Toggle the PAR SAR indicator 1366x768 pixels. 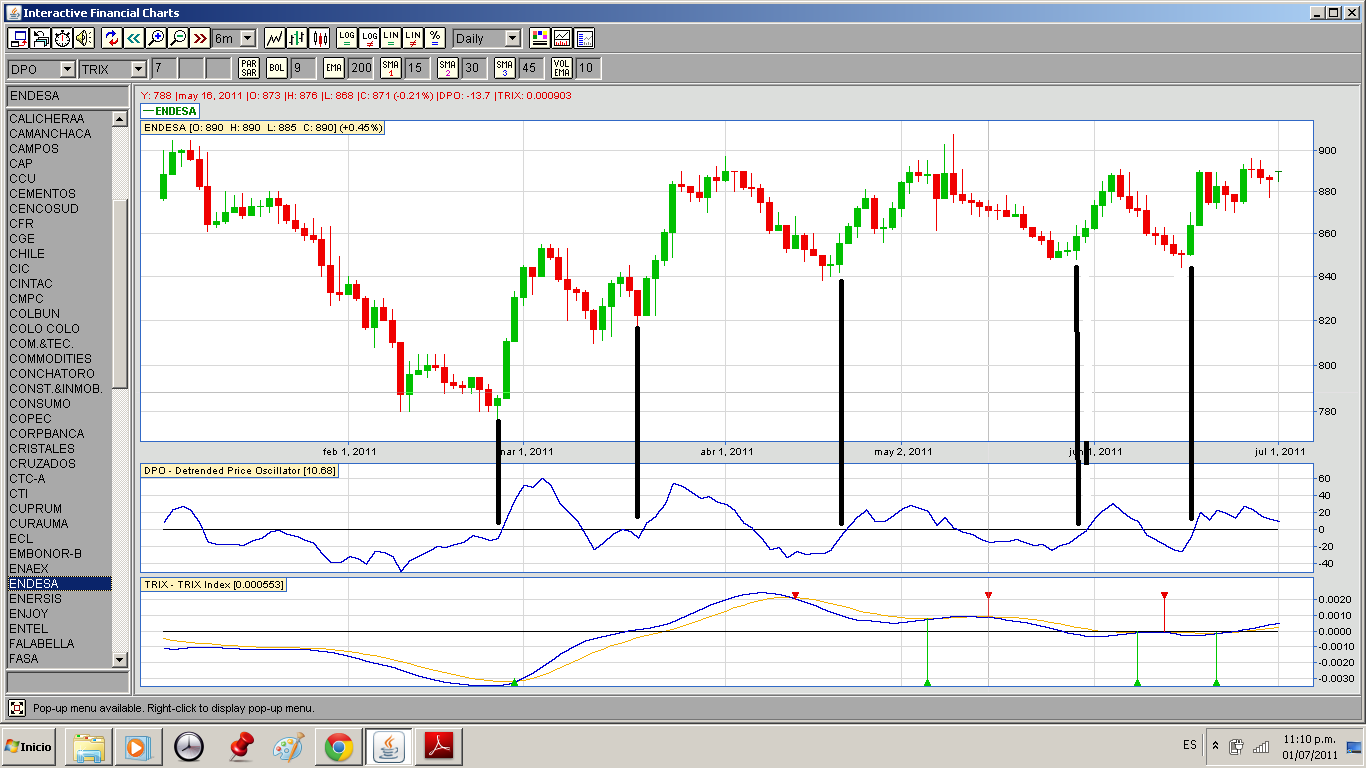pos(249,68)
